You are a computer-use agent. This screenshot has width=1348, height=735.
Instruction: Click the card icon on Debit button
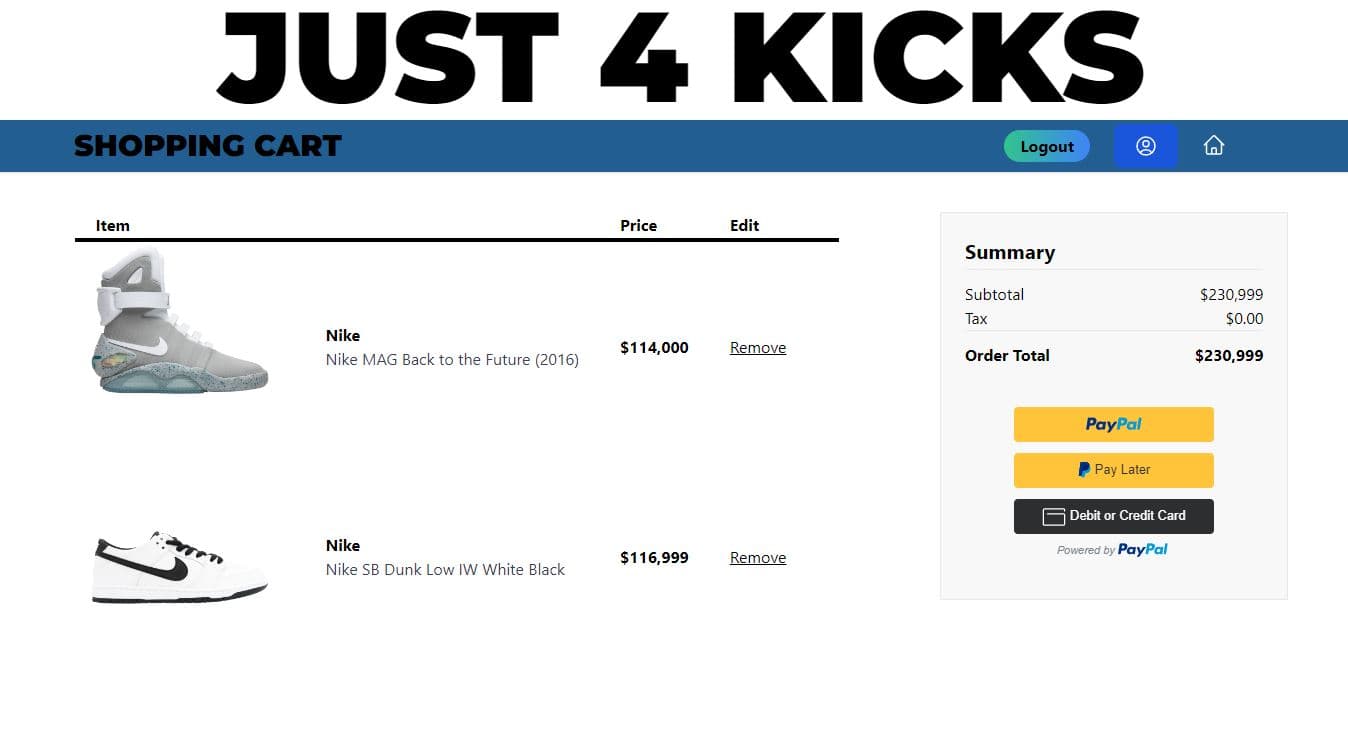1053,517
